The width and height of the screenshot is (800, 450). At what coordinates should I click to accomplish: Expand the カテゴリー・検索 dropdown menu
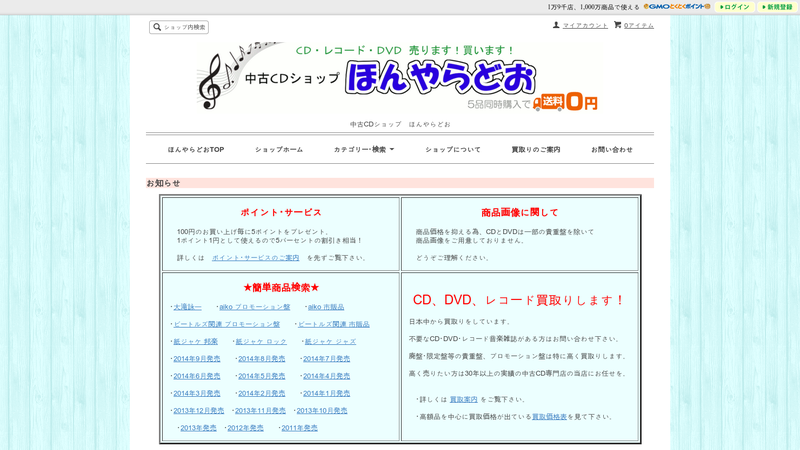tap(364, 149)
